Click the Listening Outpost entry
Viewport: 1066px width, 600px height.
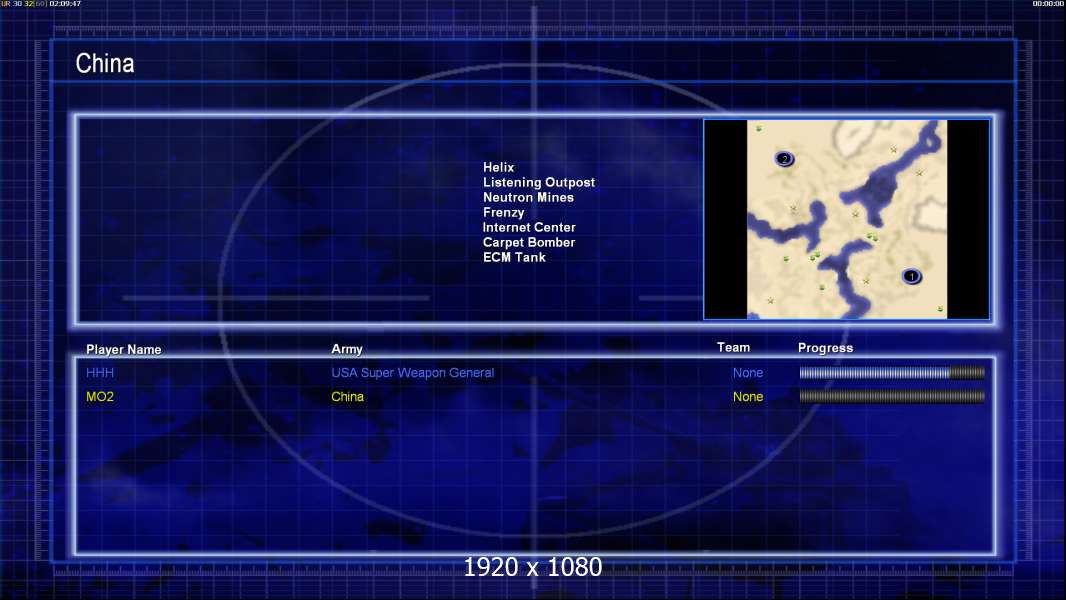tap(538, 182)
